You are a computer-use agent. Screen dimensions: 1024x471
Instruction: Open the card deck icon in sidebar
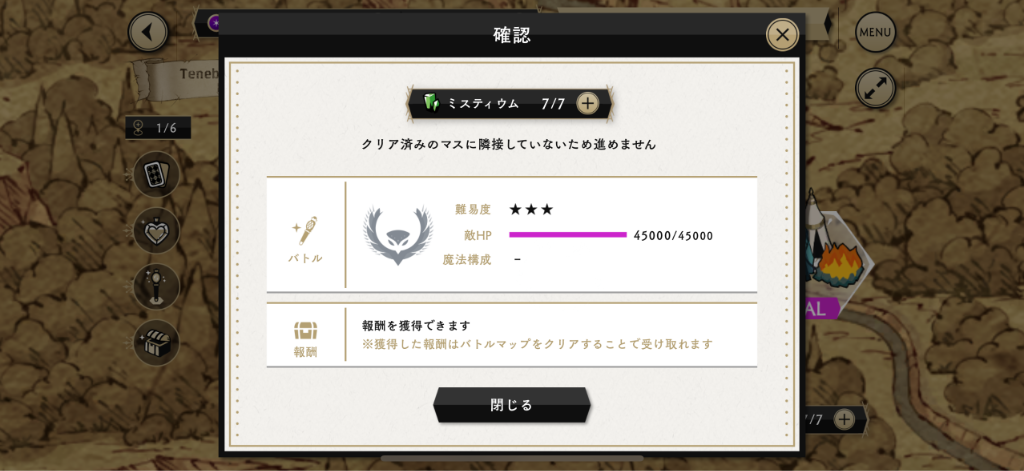point(157,174)
